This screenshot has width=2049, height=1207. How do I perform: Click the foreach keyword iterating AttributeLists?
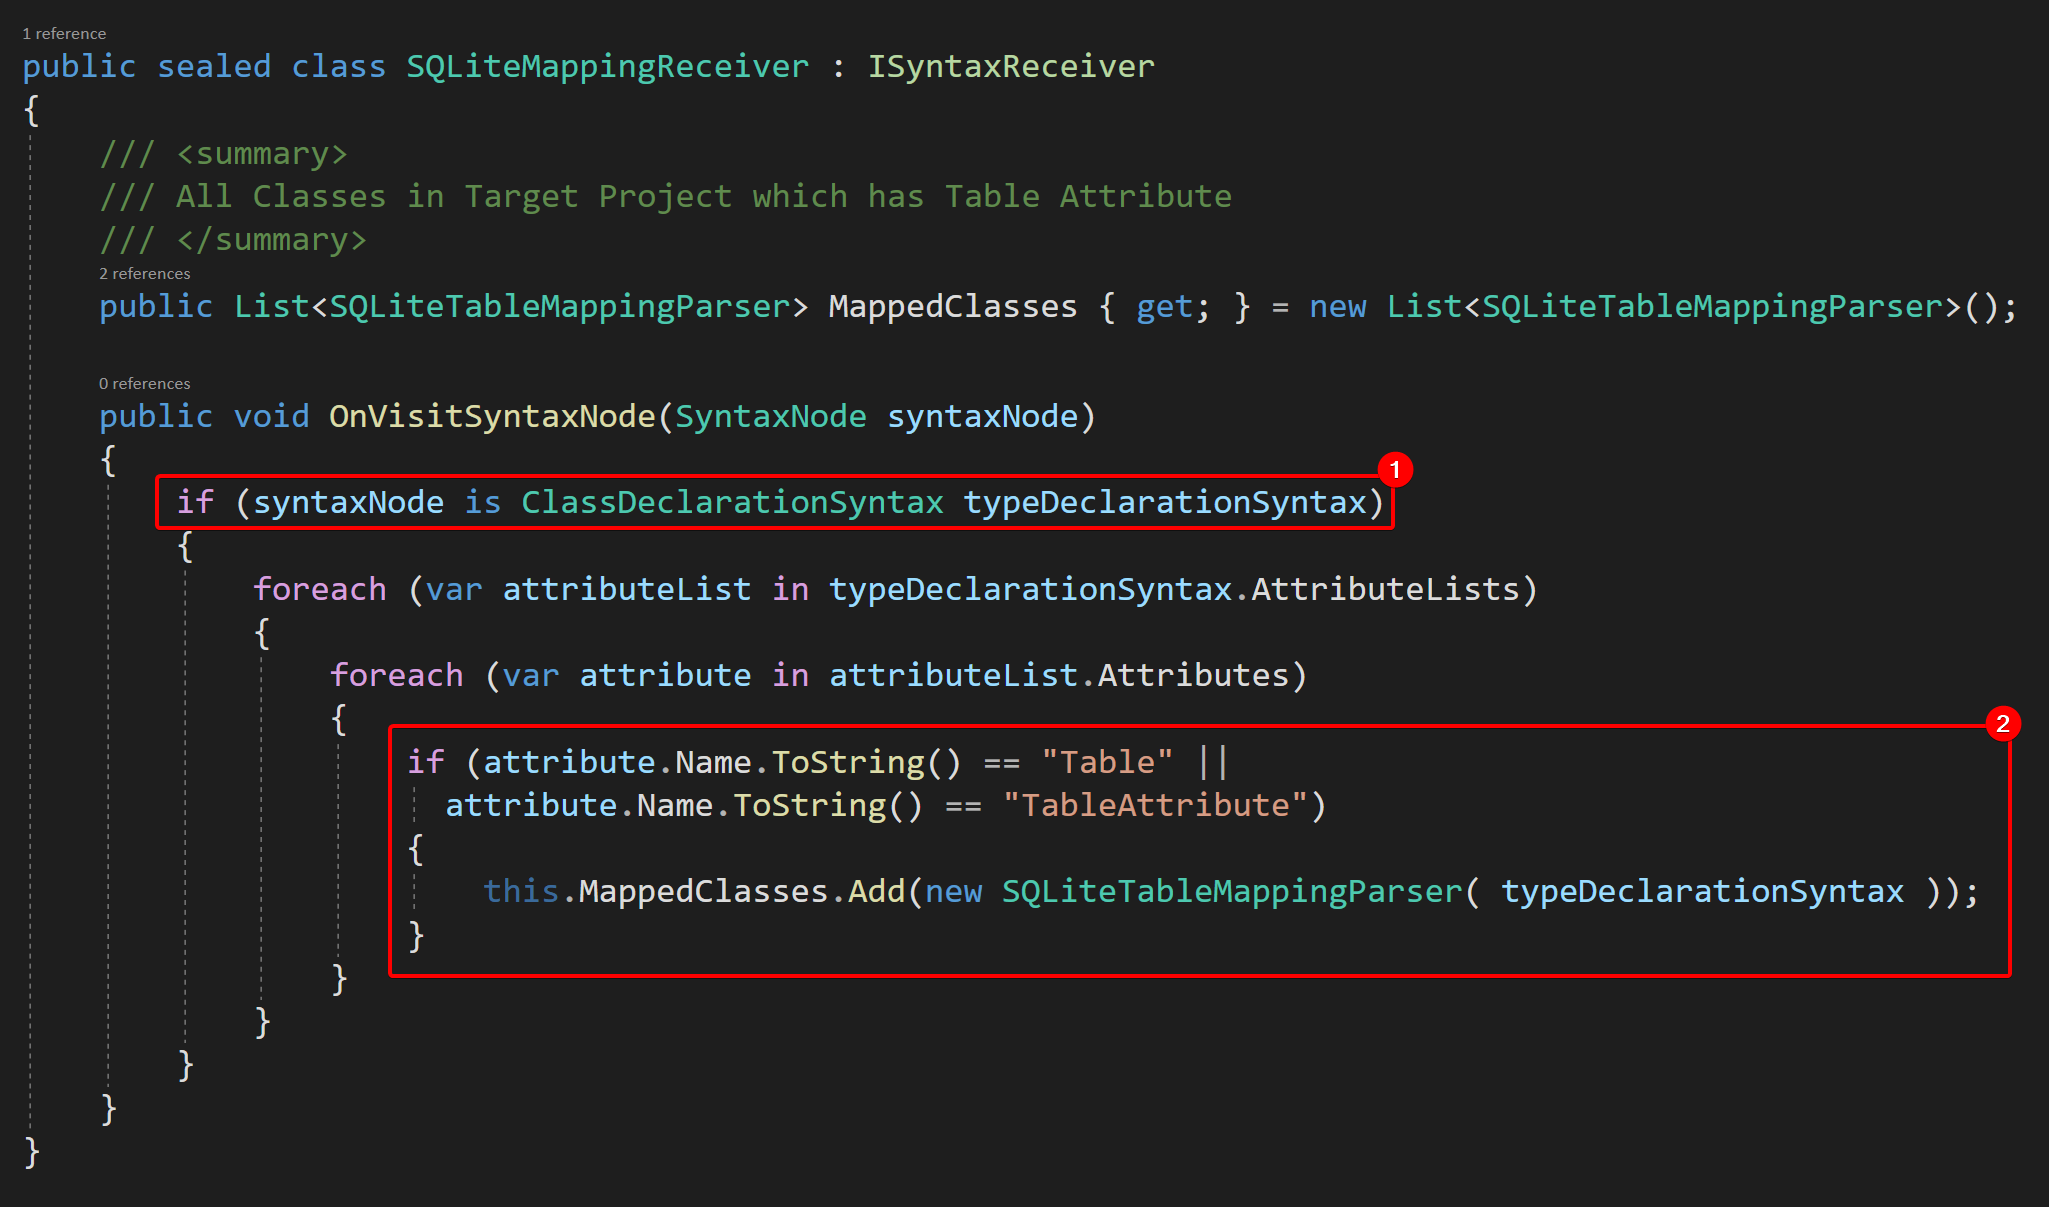tap(318, 589)
